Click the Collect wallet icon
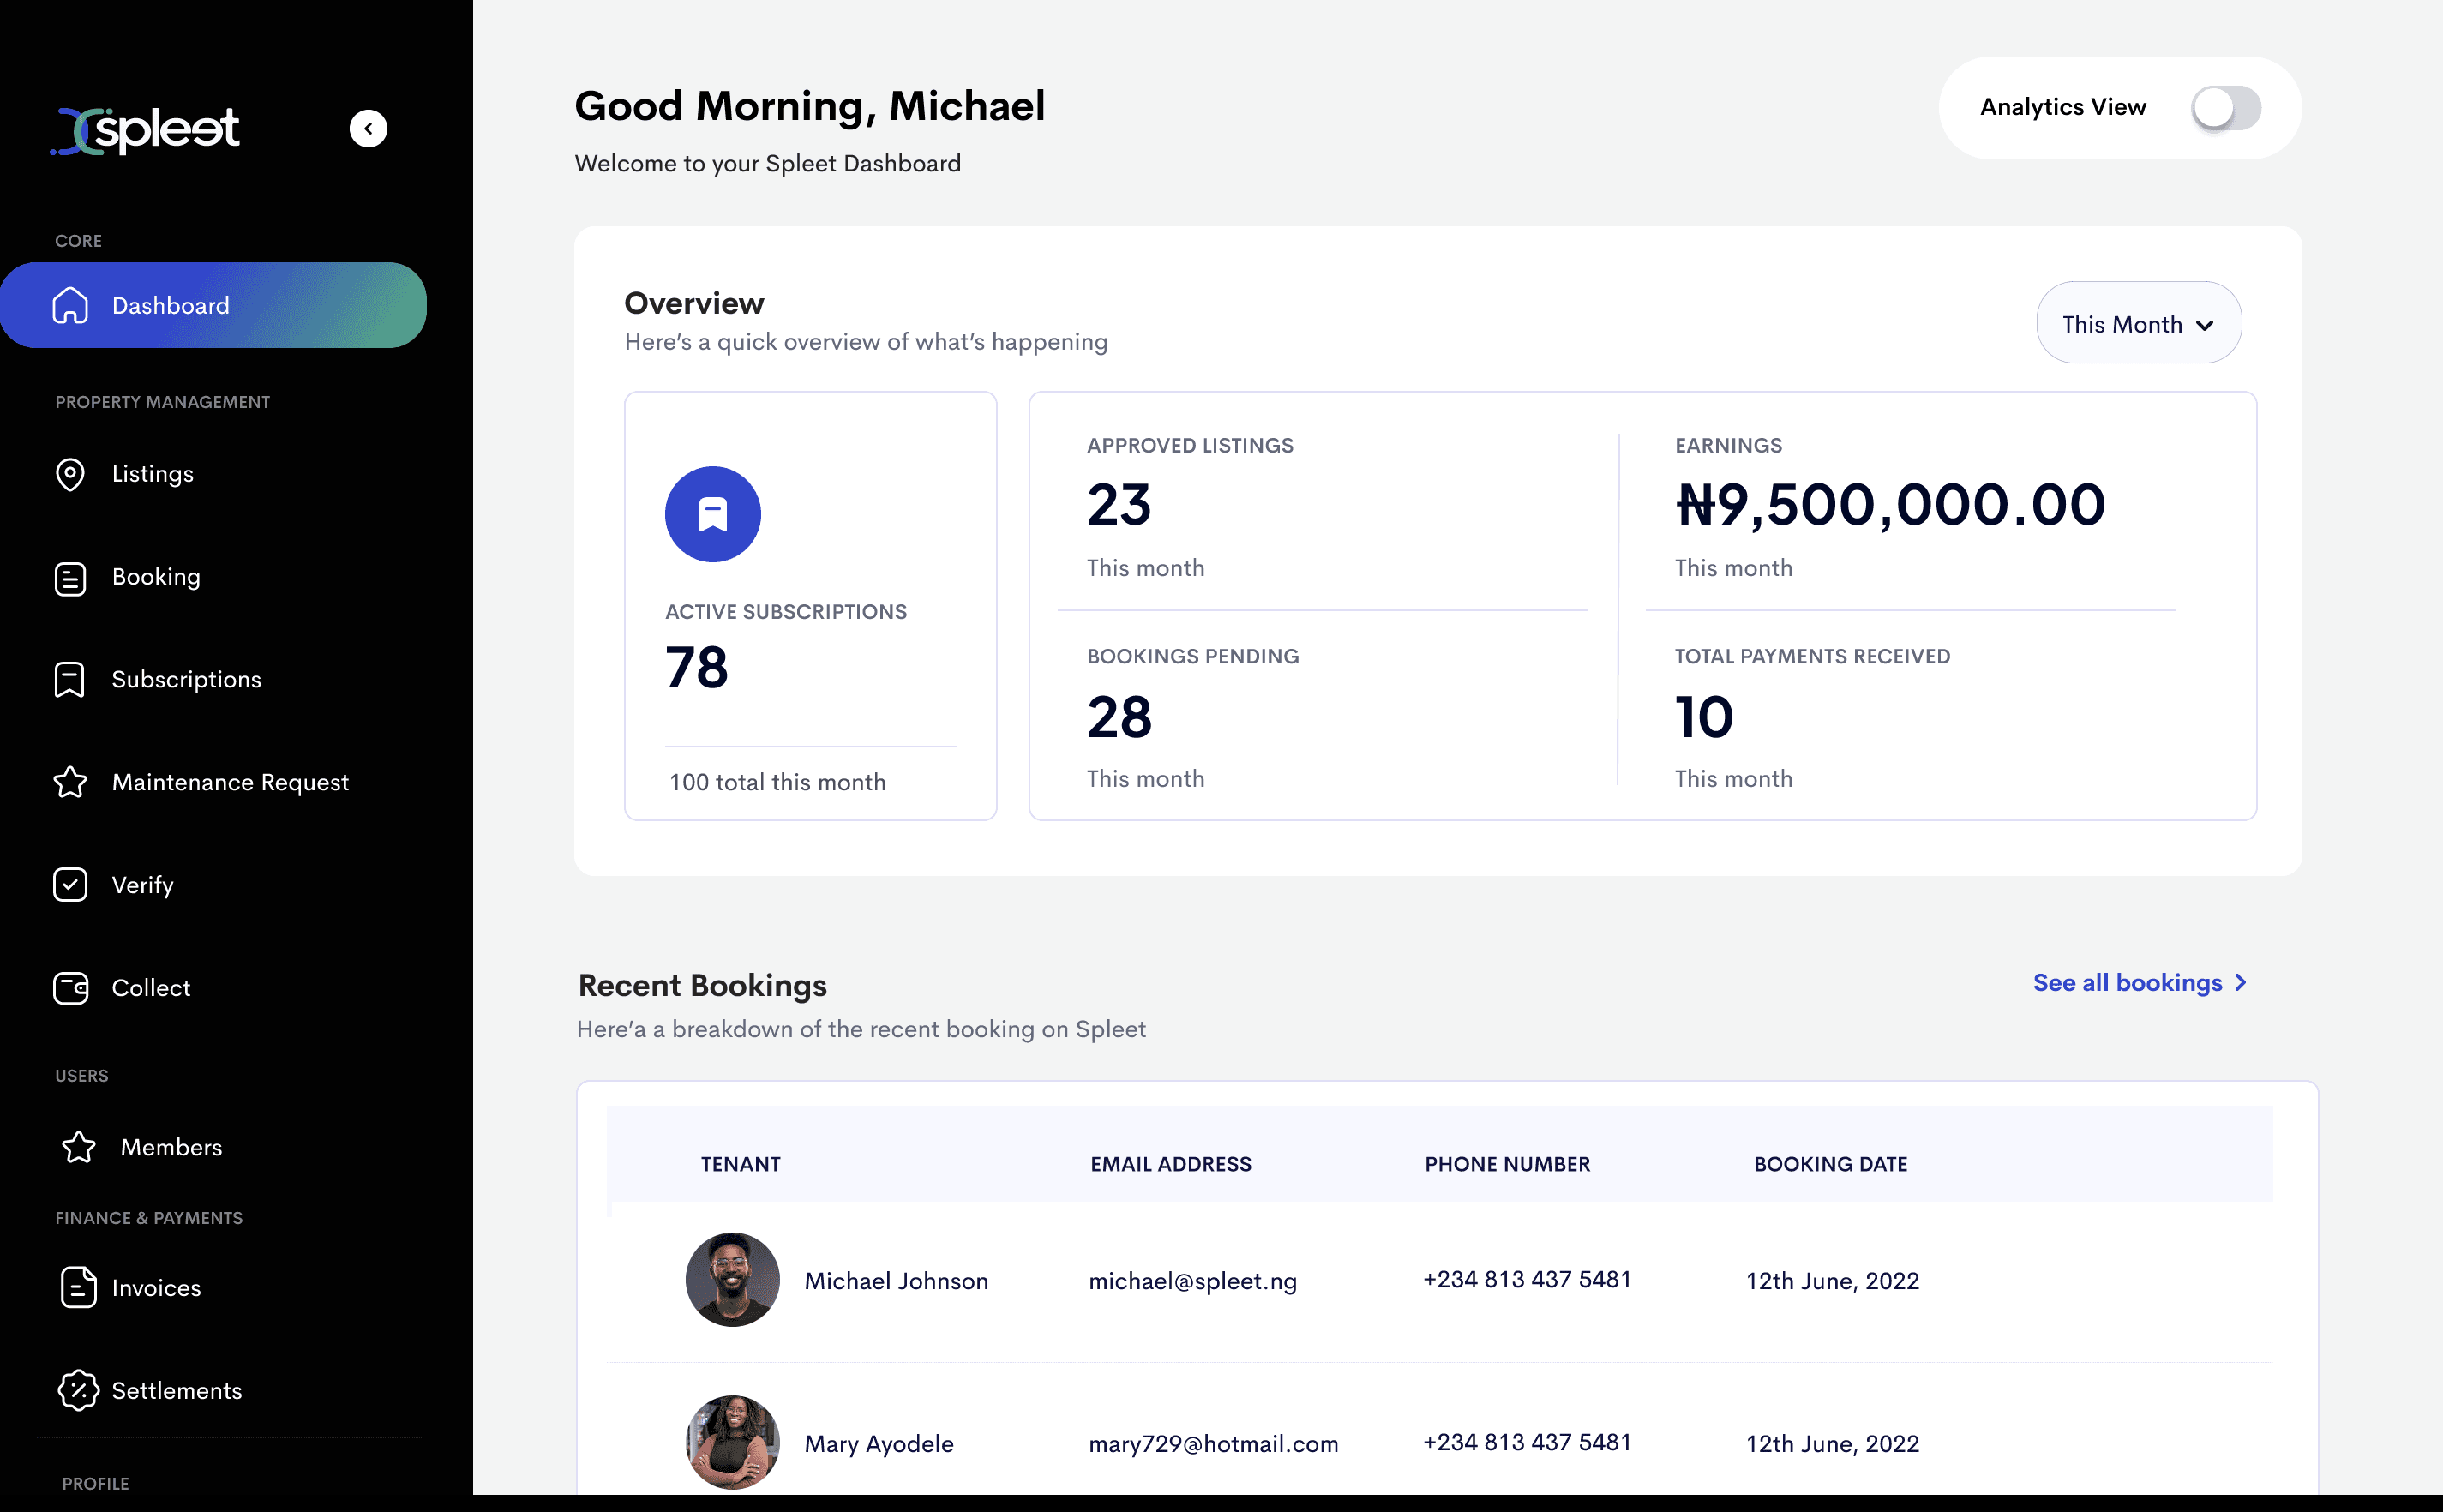This screenshot has height=1512, width=2443. (70, 988)
